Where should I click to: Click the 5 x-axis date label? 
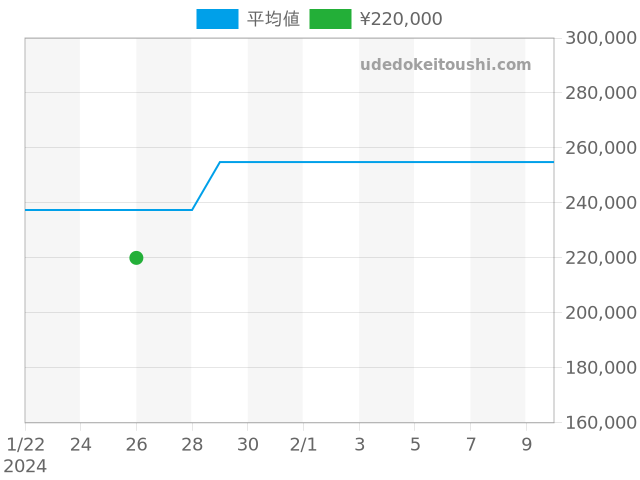tap(415, 445)
